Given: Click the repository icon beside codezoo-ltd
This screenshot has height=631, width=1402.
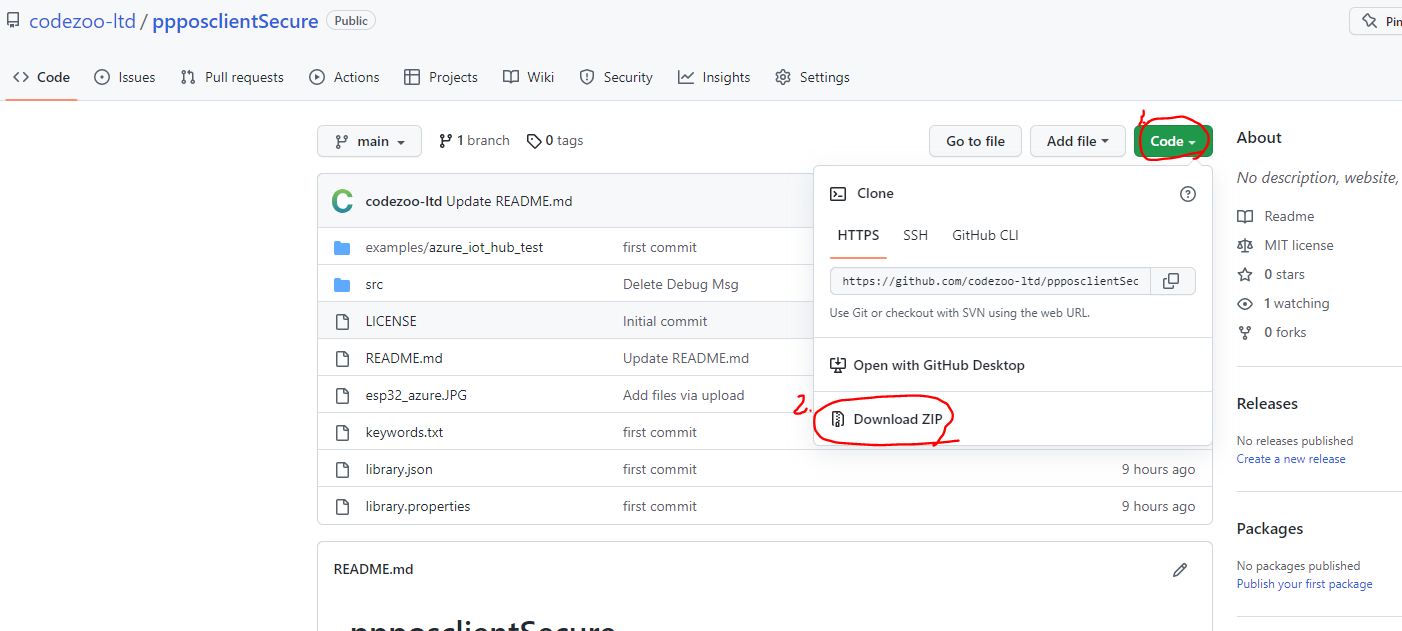Looking at the screenshot, I should click(x=13, y=20).
